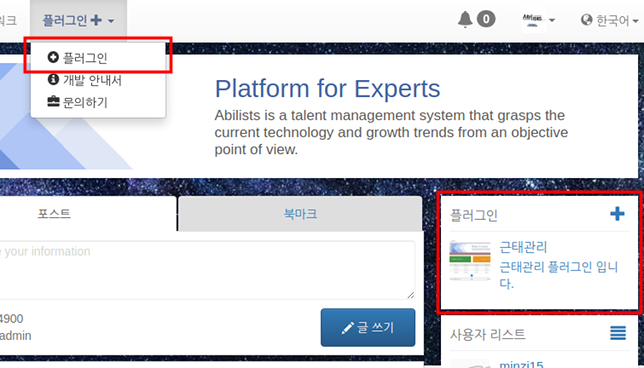Select 플러그인 entry in dropdown menu
The height and width of the screenshot is (368, 644).
point(98,58)
